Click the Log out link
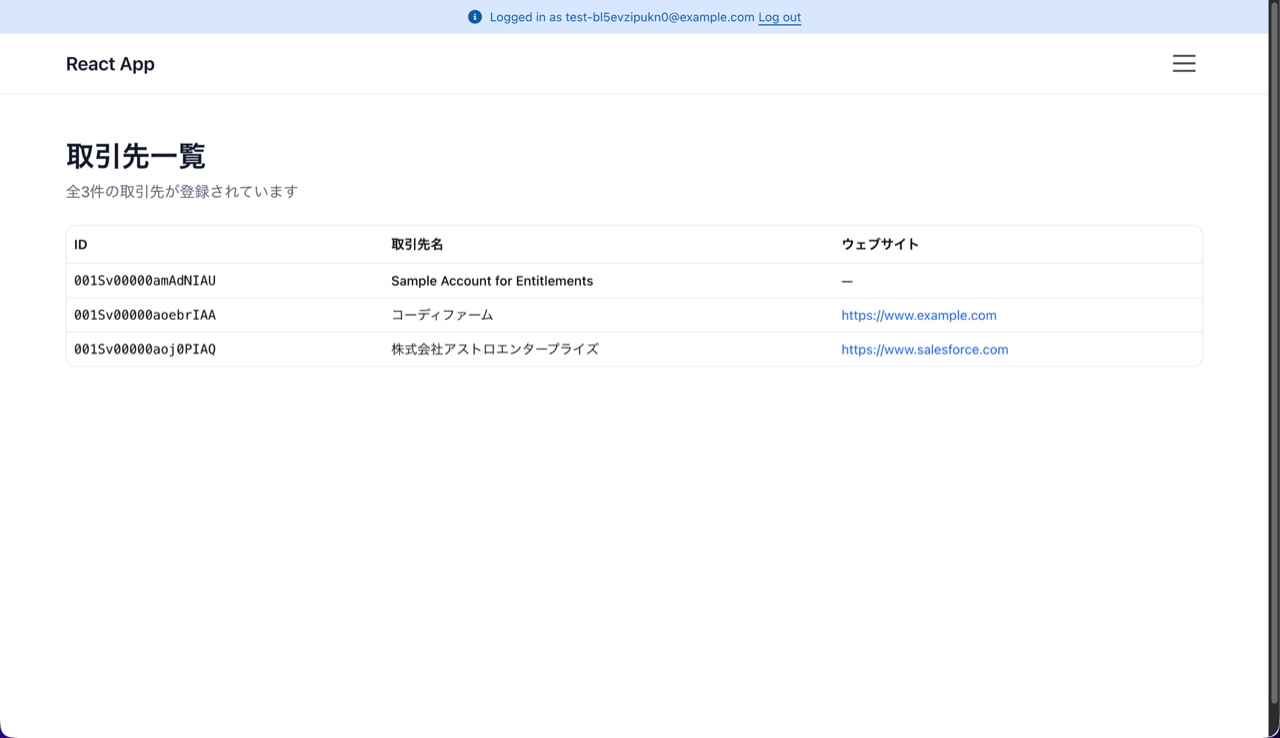This screenshot has height=738, width=1280. [779, 17]
